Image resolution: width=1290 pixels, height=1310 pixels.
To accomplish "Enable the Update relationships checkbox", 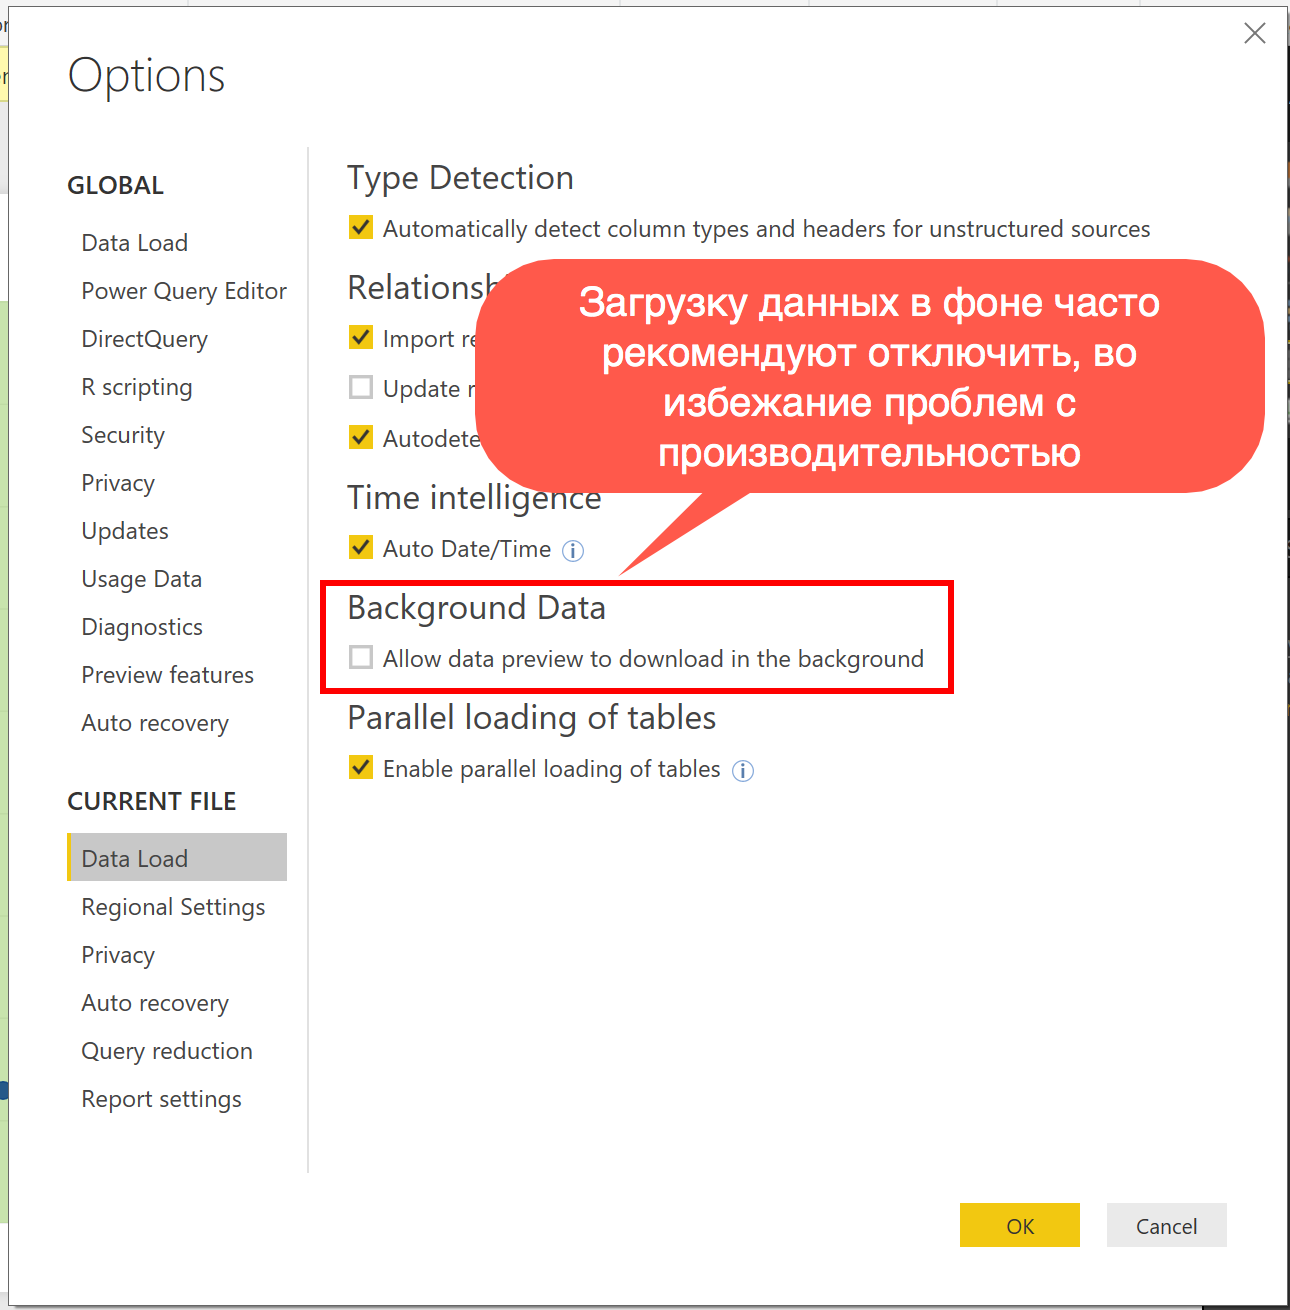I will pyautogui.click(x=361, y=388).
